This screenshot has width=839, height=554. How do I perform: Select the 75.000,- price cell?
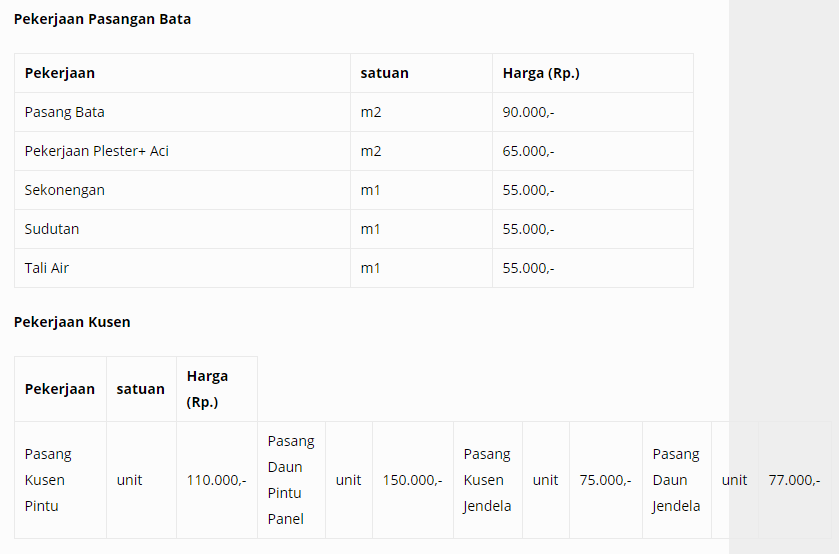coord(606,480)
